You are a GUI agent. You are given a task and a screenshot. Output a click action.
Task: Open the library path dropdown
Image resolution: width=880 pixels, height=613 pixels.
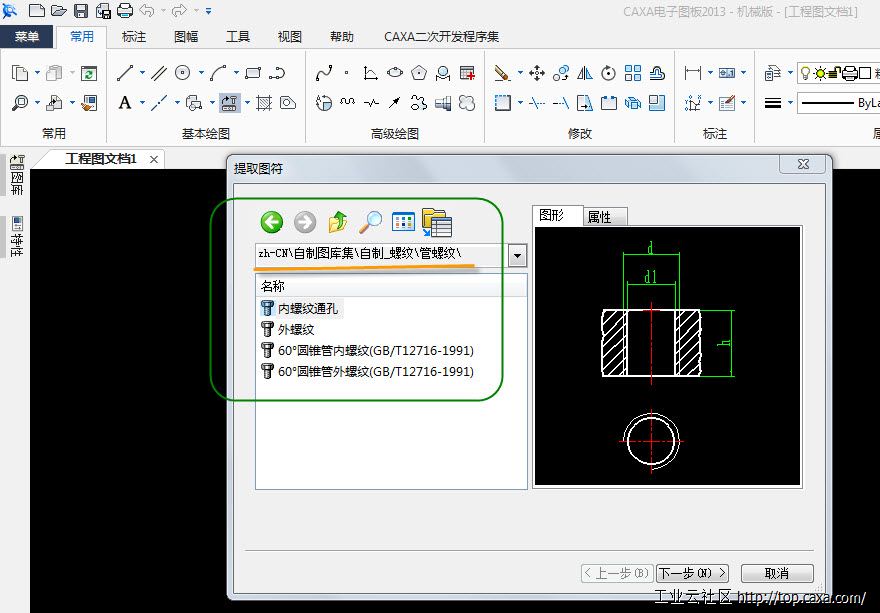pos(517,255)
